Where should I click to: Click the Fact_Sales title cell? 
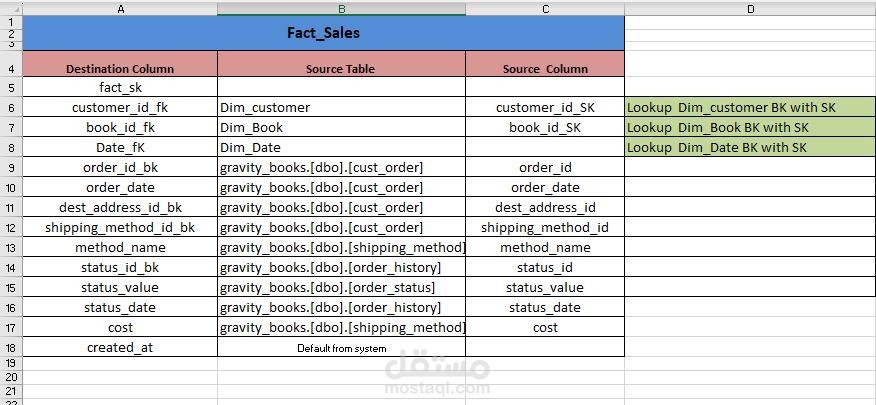coord(323,33)
